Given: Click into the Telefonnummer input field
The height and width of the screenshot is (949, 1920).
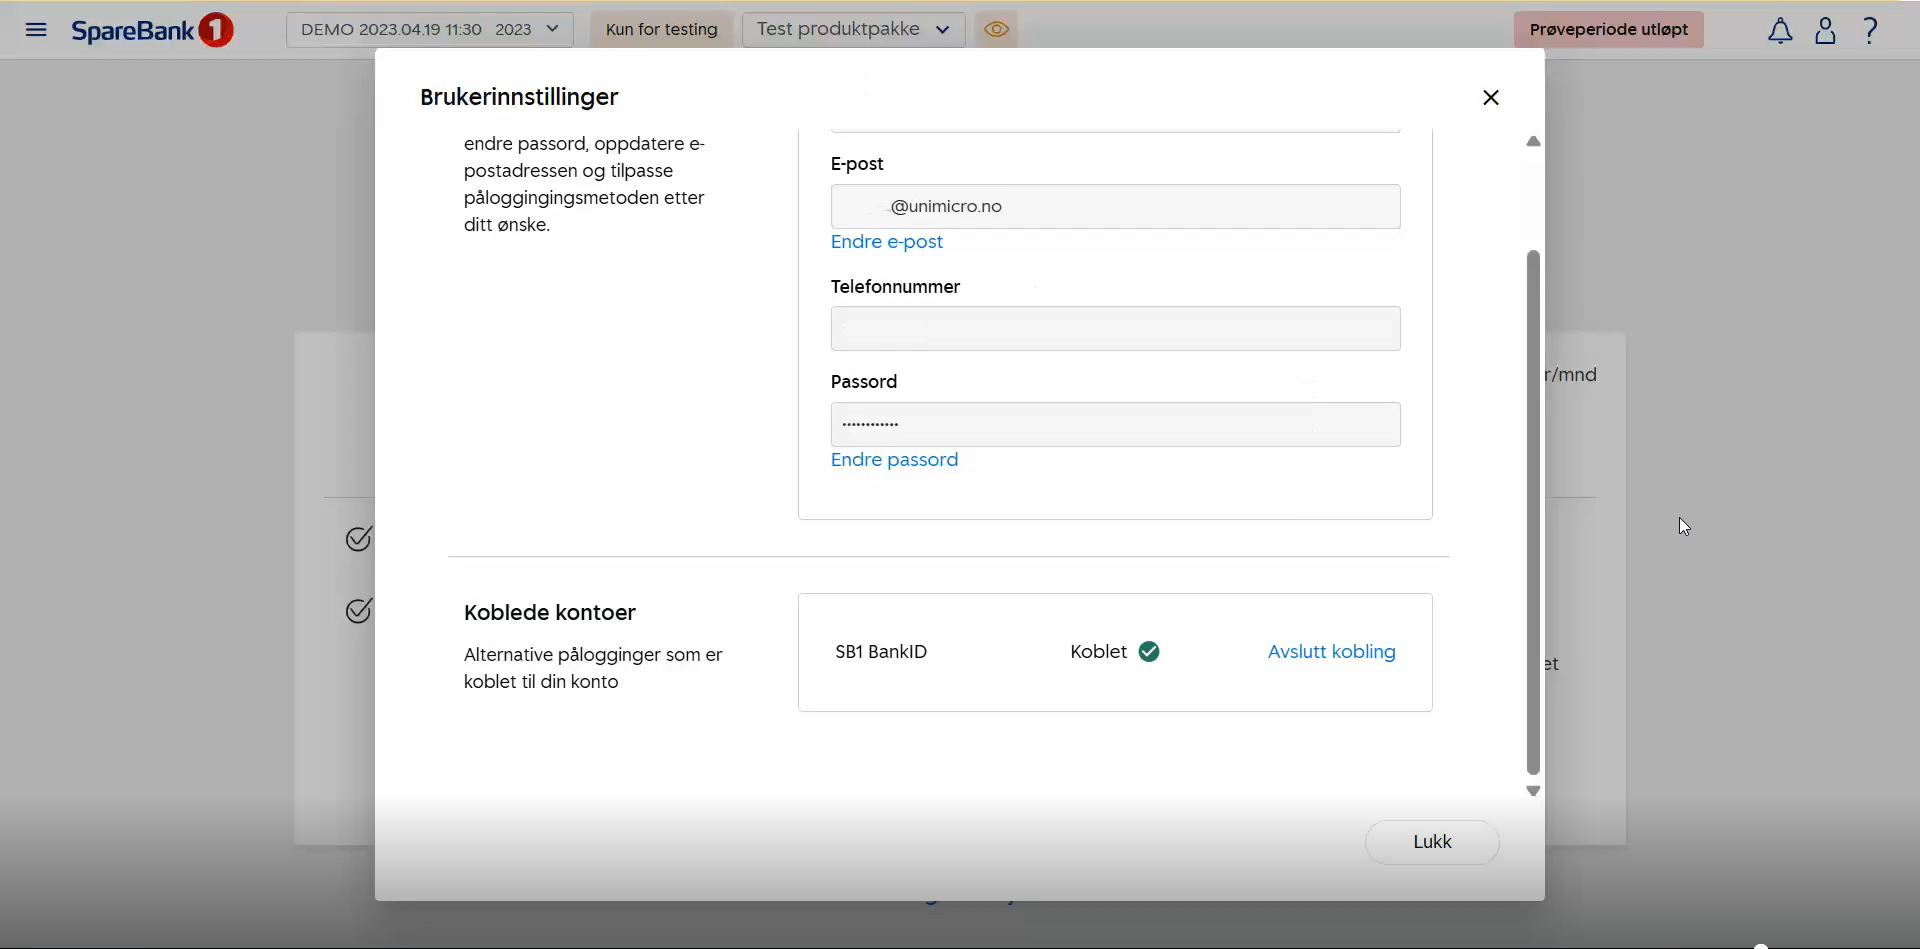Looking at the screenshot, I should tap(1115, 329).
